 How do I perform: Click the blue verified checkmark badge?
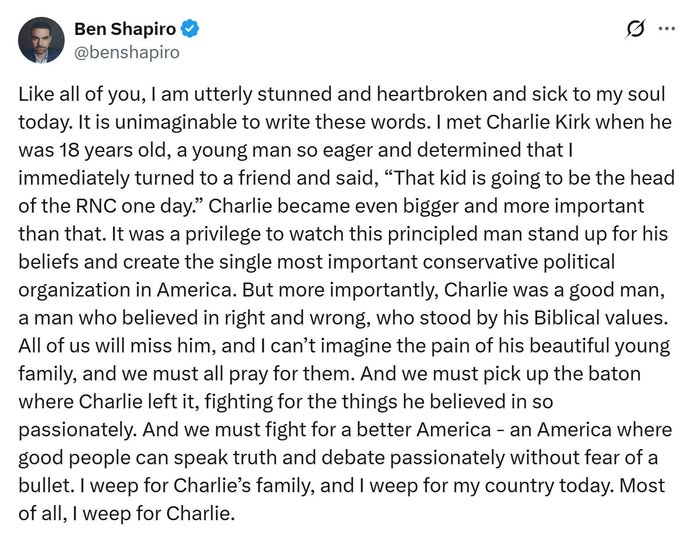(x=190, y=28)
